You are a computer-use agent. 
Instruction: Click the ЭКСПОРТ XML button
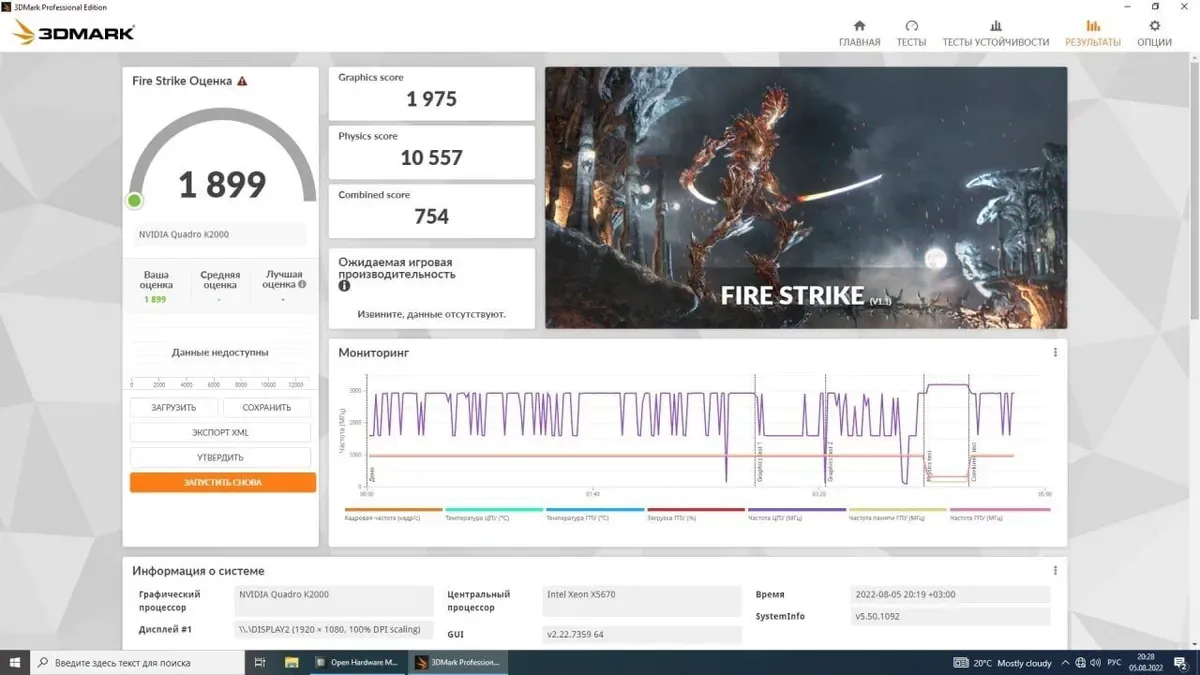point(220,433)
